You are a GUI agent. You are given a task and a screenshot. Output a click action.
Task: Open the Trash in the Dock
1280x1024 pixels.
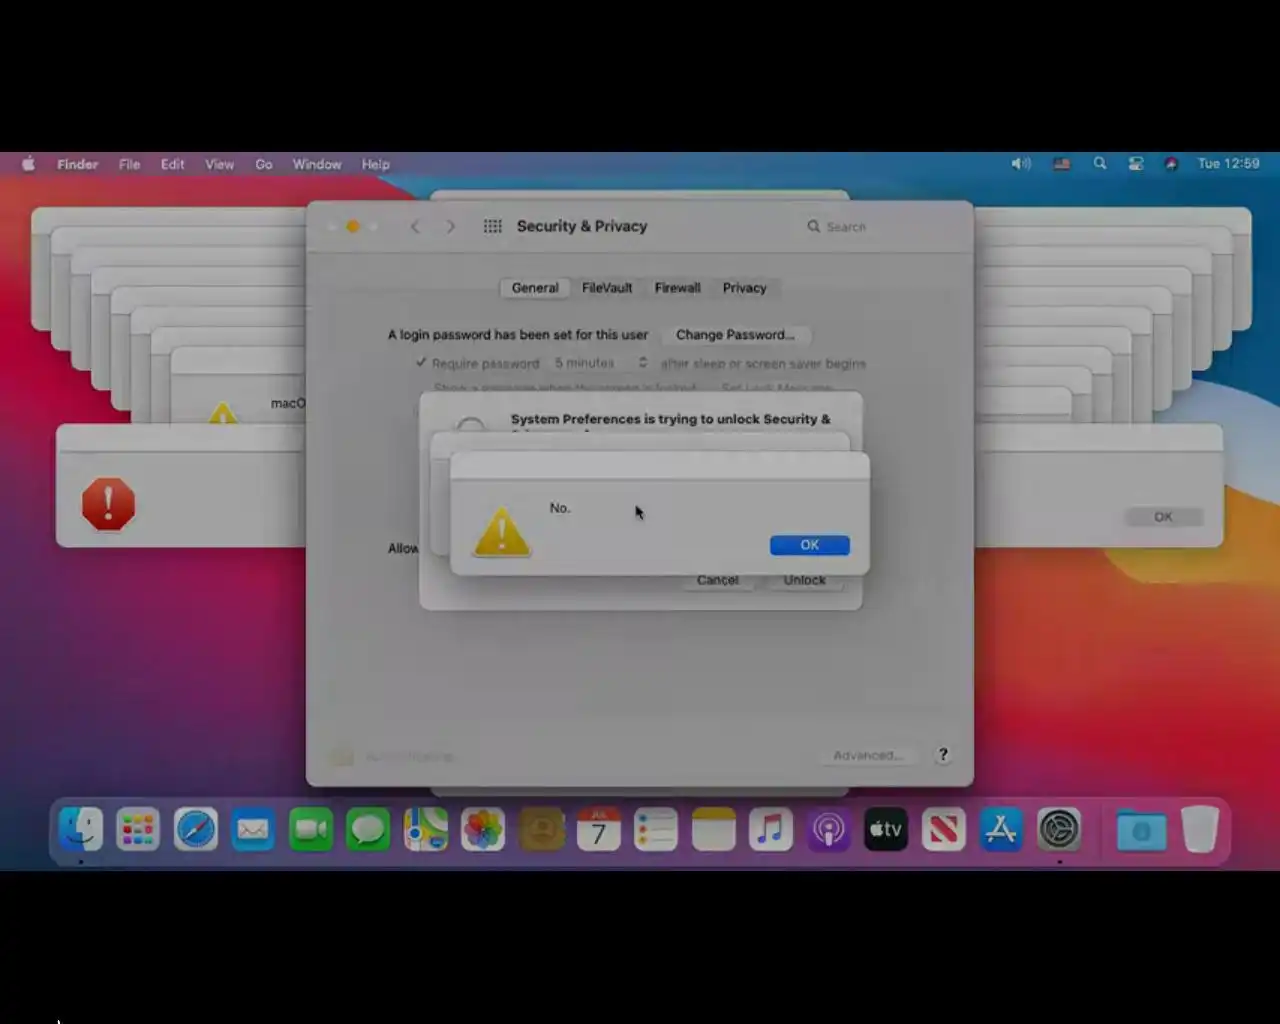coord(1199,829)
